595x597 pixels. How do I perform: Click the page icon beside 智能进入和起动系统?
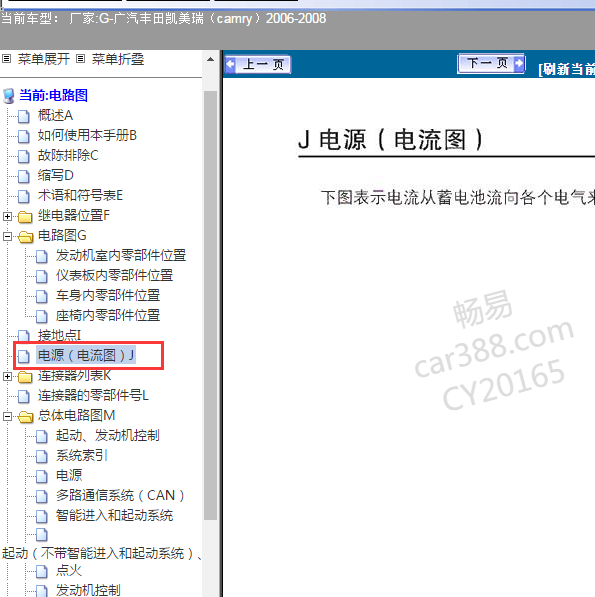[42, 516]
